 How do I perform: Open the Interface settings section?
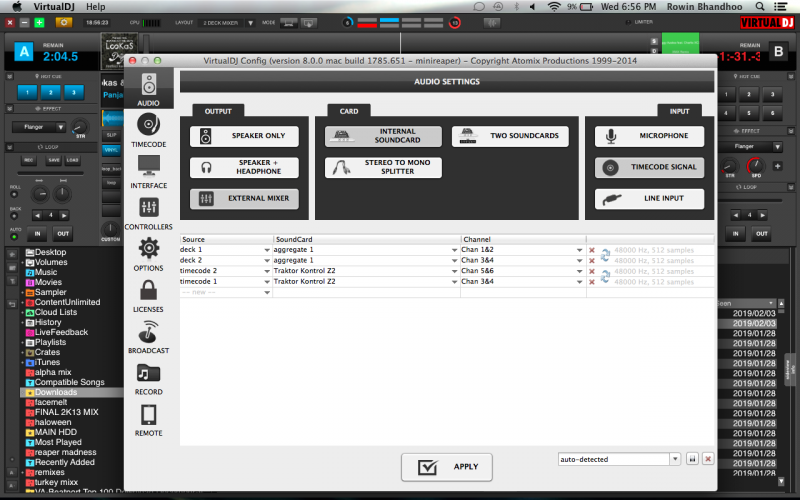[x=148, y=172]
